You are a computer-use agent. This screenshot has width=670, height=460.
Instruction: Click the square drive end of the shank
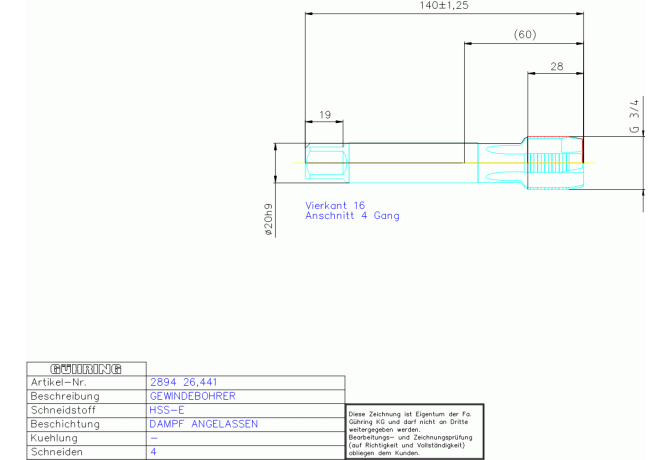324,162
